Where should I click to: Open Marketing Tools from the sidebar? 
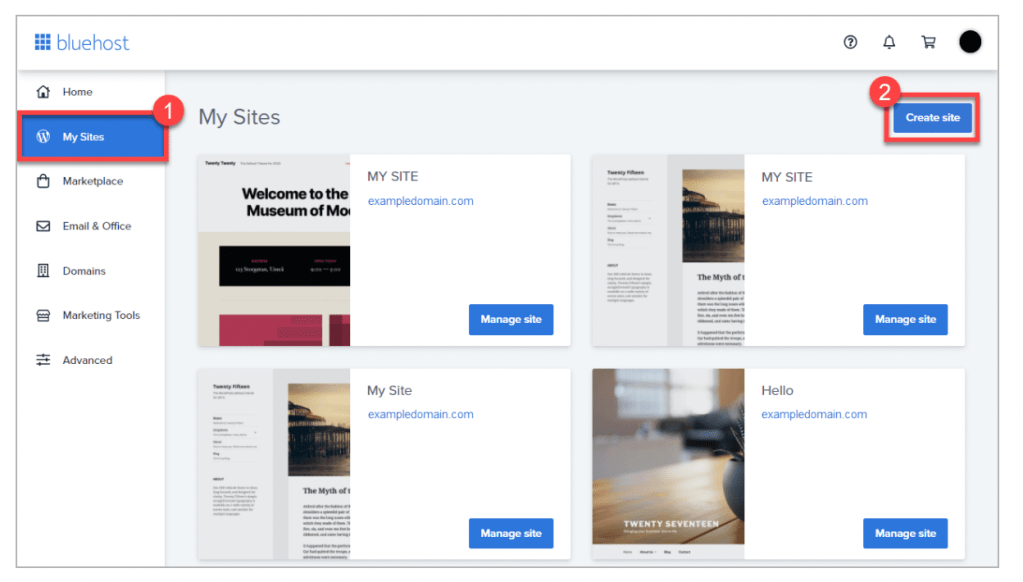(x=101, y=315)
